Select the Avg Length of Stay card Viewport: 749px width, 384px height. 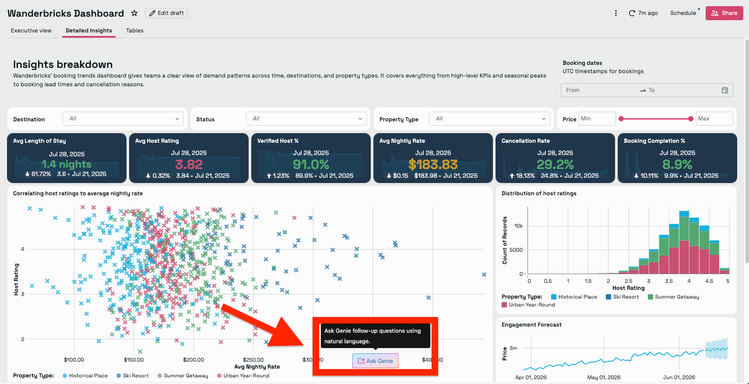[67, 158]
